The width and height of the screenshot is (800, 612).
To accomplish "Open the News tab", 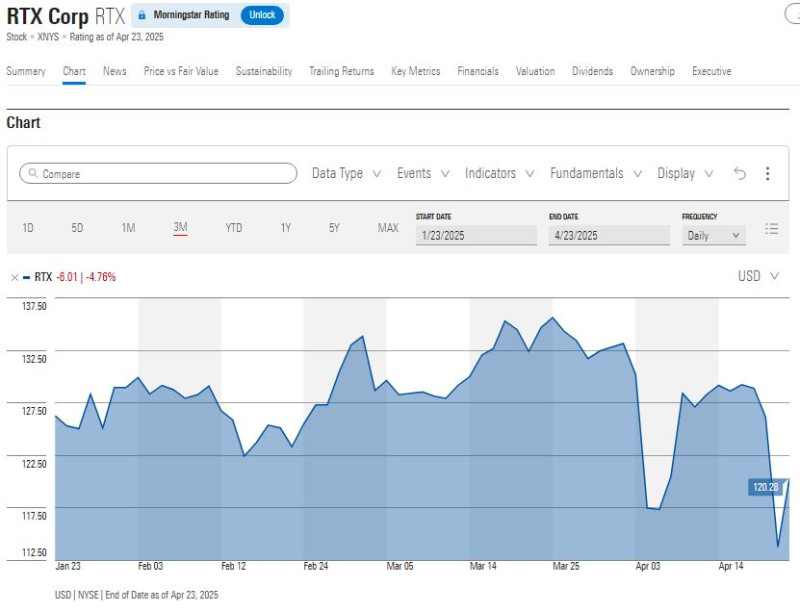I will coord(114,71).
